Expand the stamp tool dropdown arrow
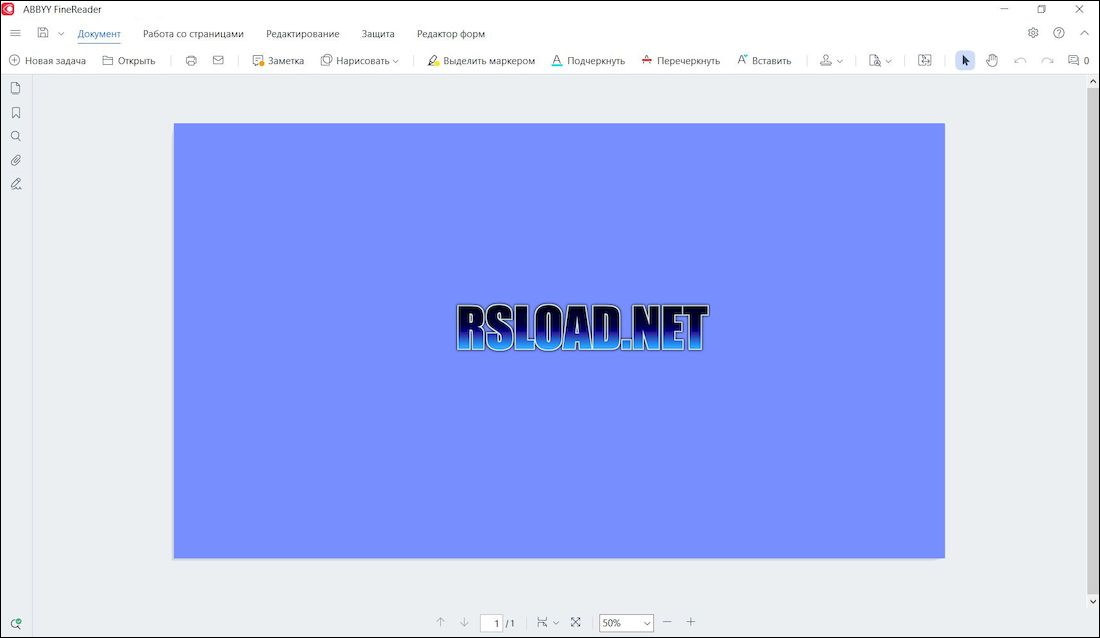Image resolution: width=1100 pixels, height=638 pixels. coord(840,61)
